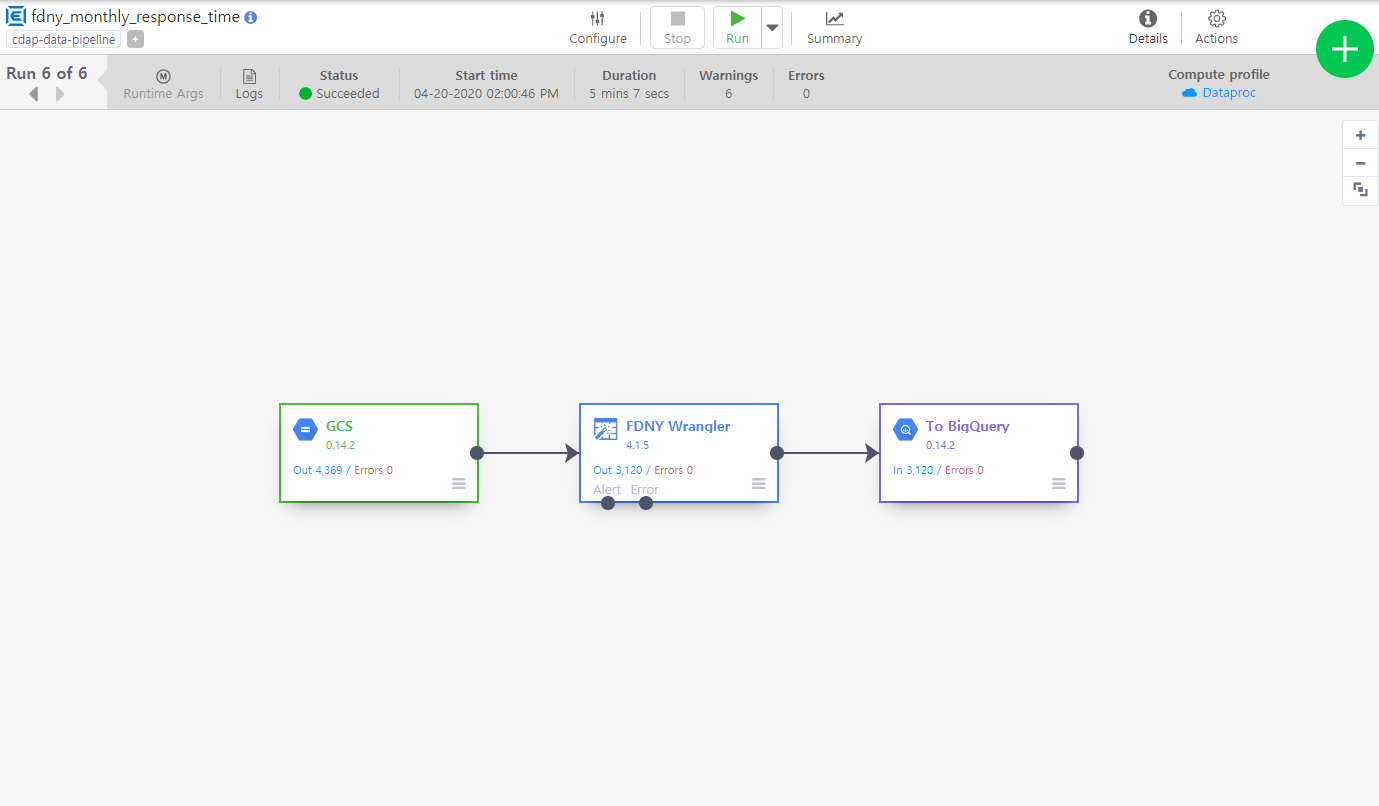Screen dimensions: 1379x806
Task: Select the FDNY Wrangler node title
Action: tap(678, 426)
